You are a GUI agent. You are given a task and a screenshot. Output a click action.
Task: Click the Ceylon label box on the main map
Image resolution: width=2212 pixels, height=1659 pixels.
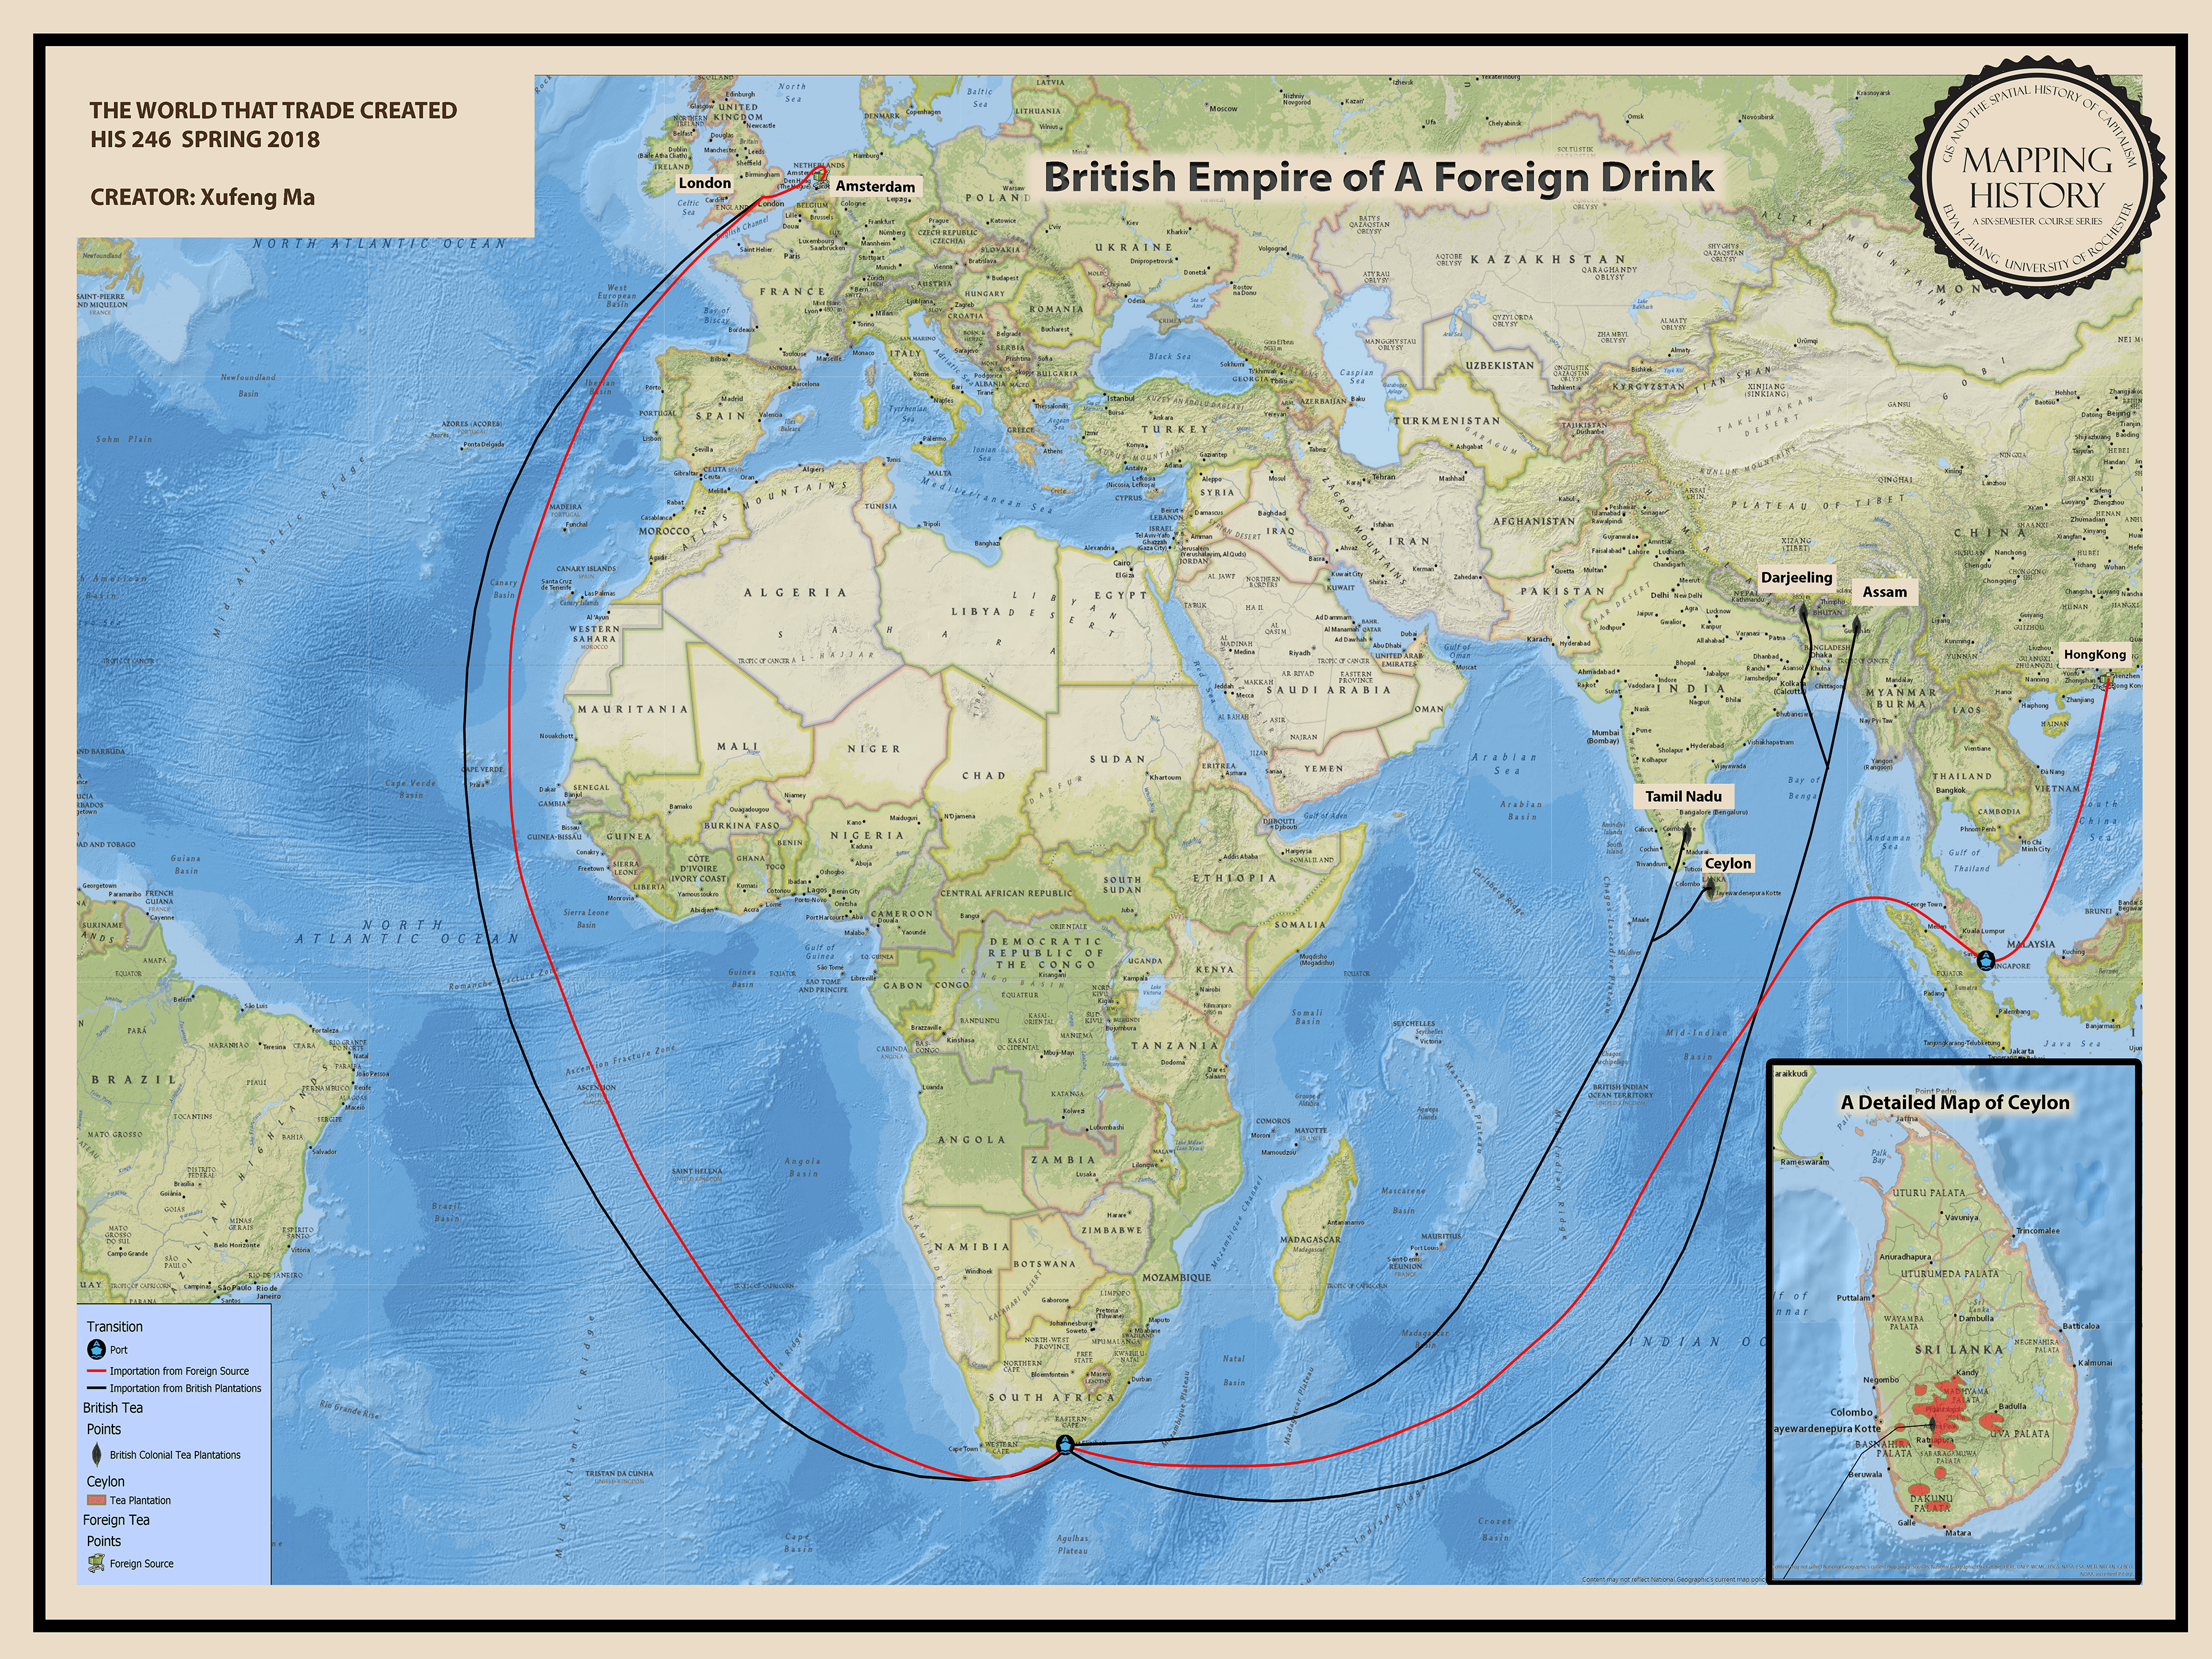point(1728,863)
